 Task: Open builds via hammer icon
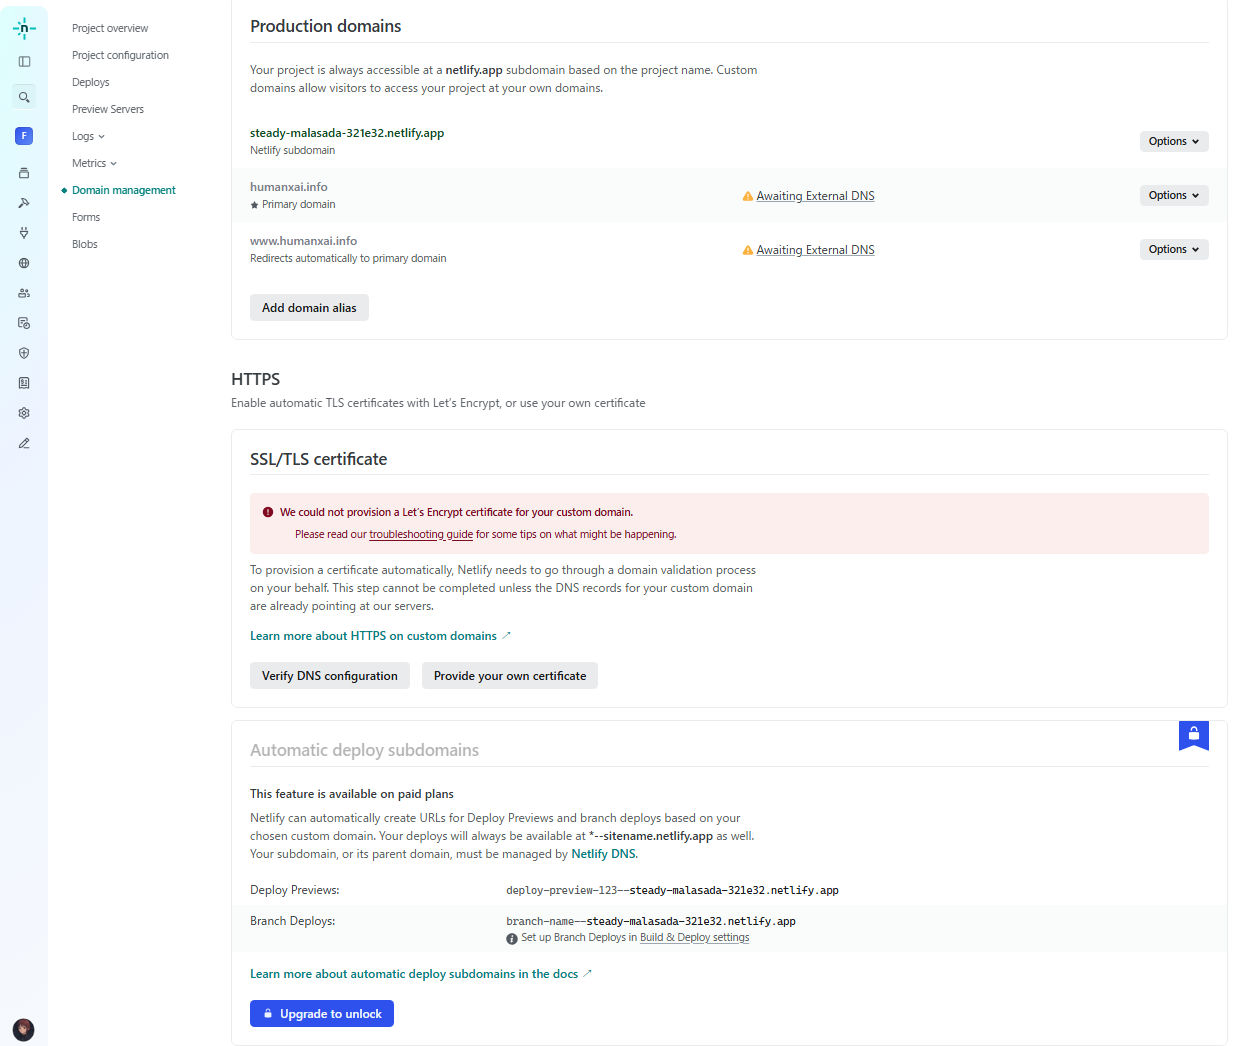pyautogui.click(x=24, y=203)
